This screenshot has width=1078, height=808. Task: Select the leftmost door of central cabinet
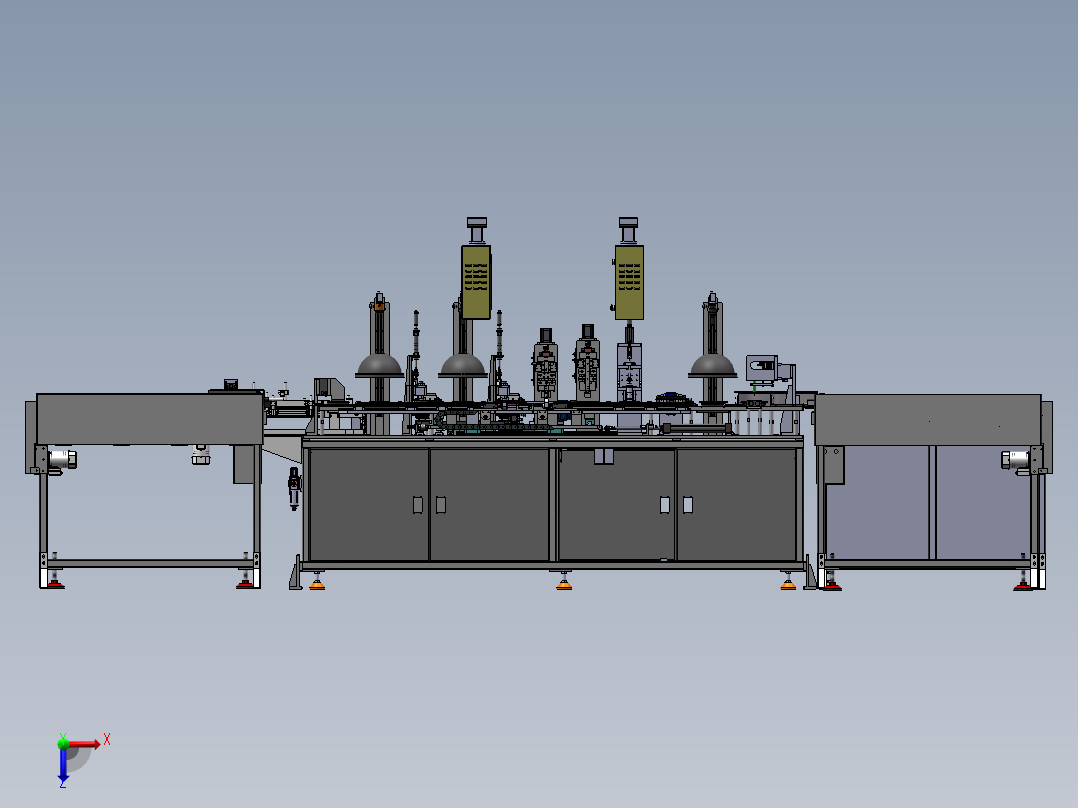pyautogui.click(x=368, y=505)
